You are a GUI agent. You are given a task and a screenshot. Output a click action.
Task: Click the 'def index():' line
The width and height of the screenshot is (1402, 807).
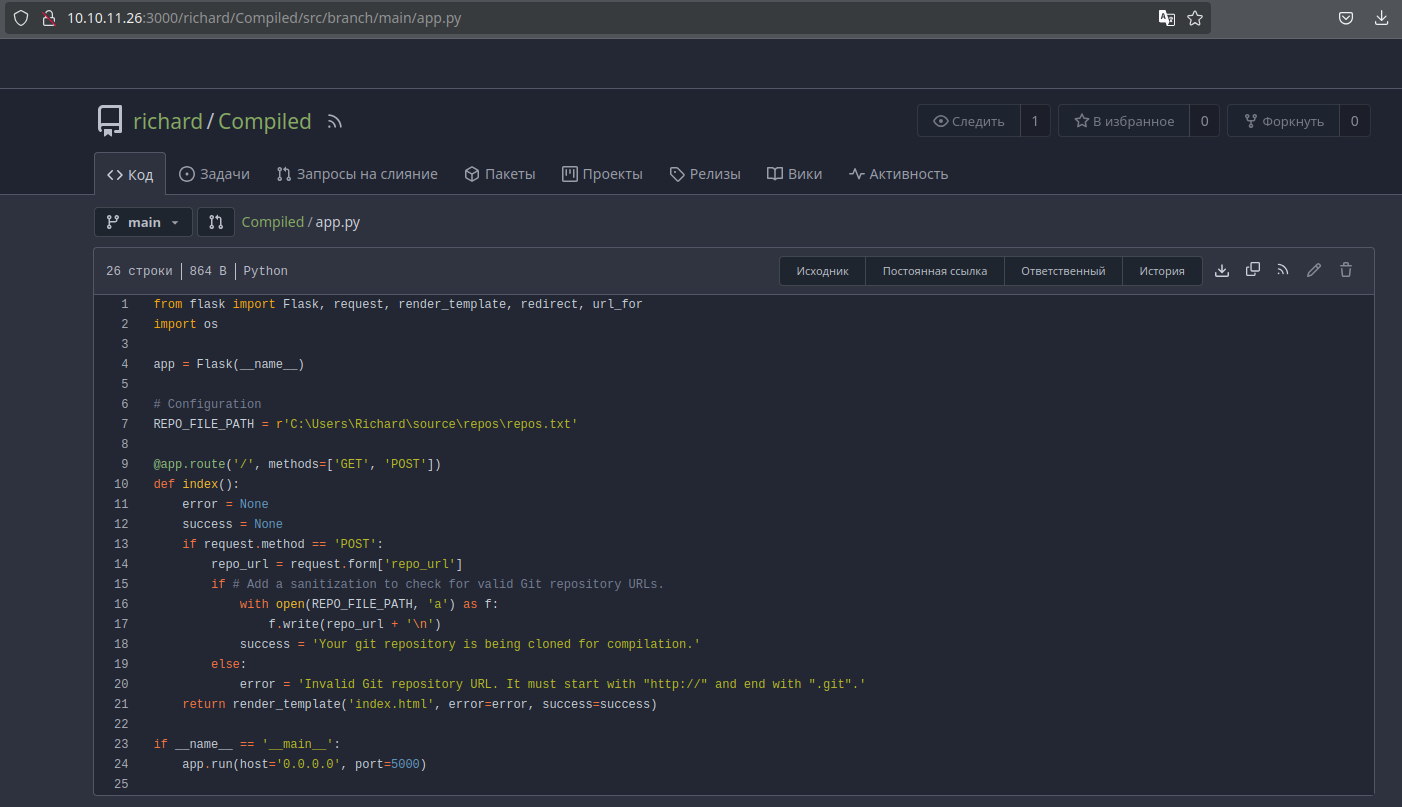[x=197, y=484]
